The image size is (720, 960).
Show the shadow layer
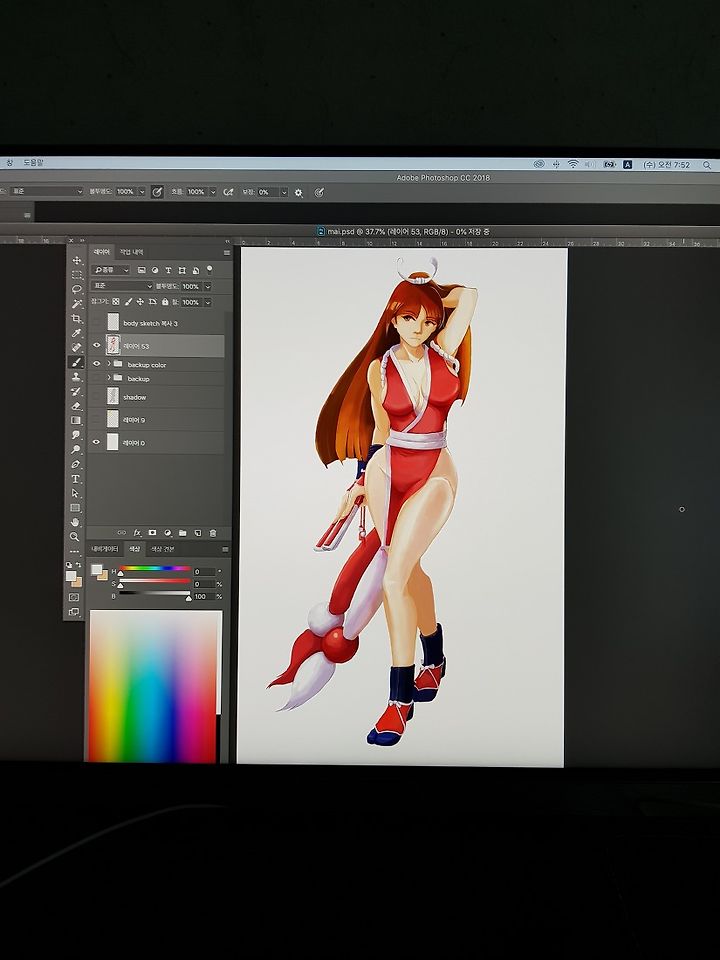pos(97,397)
